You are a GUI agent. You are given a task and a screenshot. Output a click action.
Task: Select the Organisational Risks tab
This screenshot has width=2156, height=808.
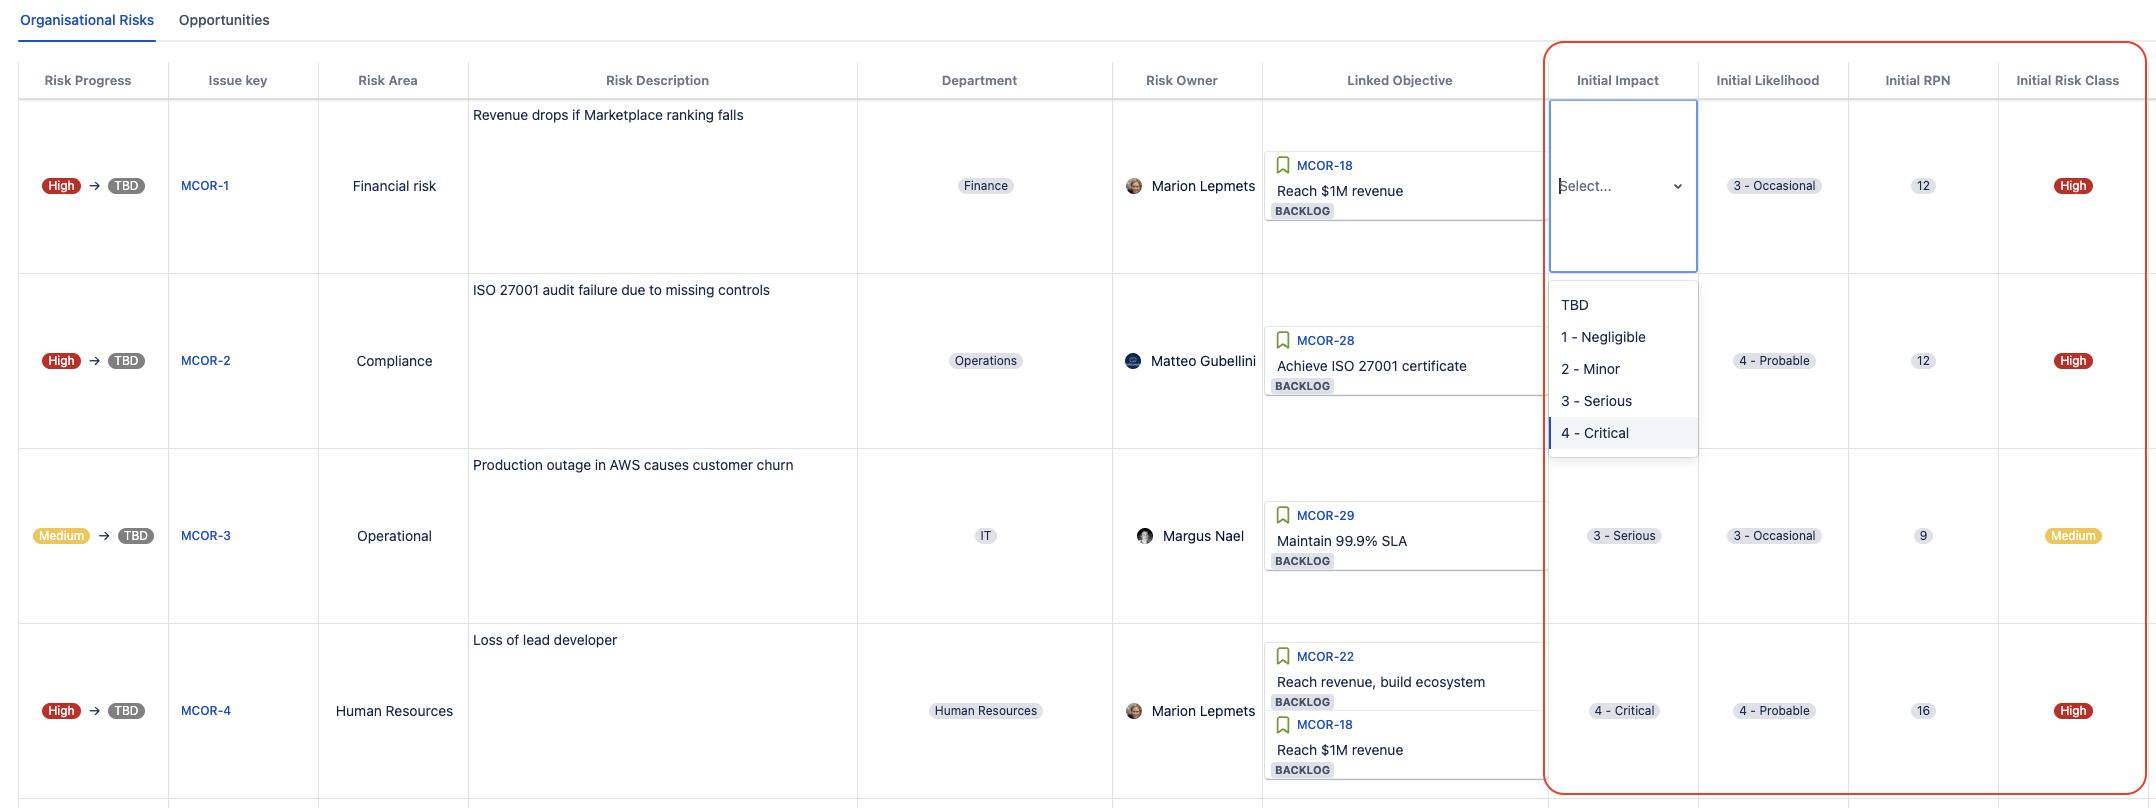click(x=87, y=20)
